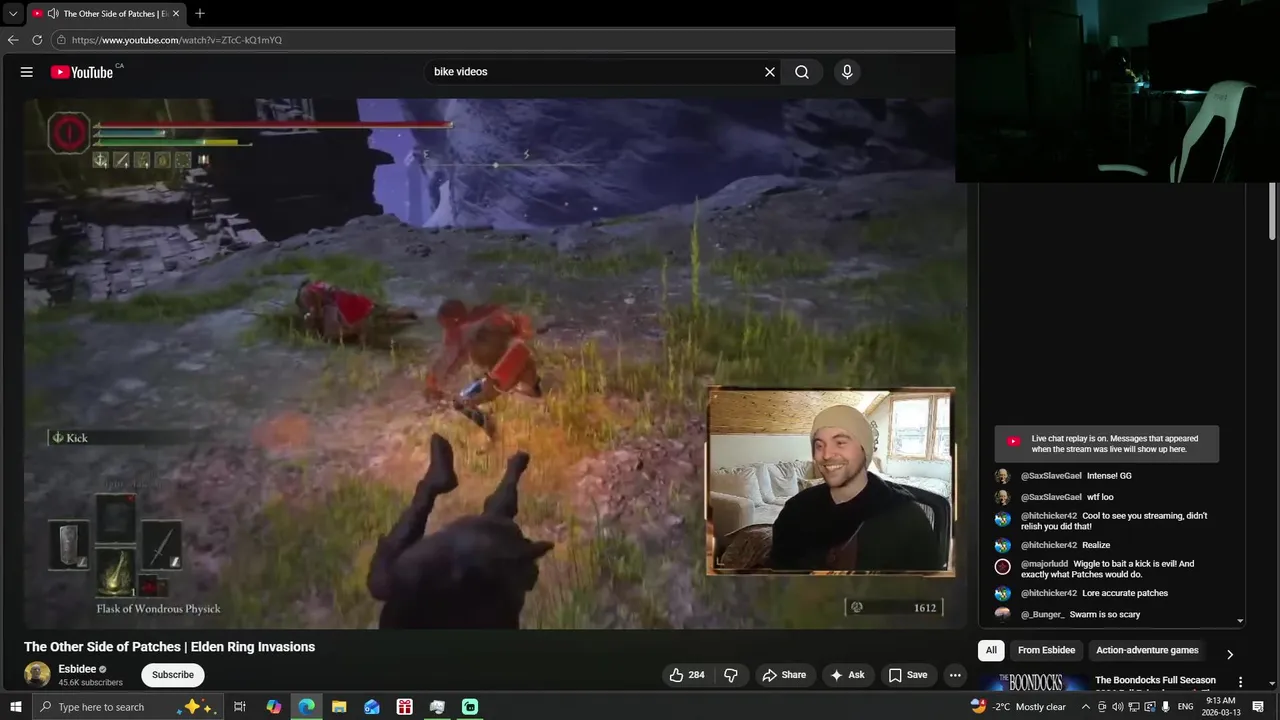Click the @majorludd chat avatar

[1002, 567]
